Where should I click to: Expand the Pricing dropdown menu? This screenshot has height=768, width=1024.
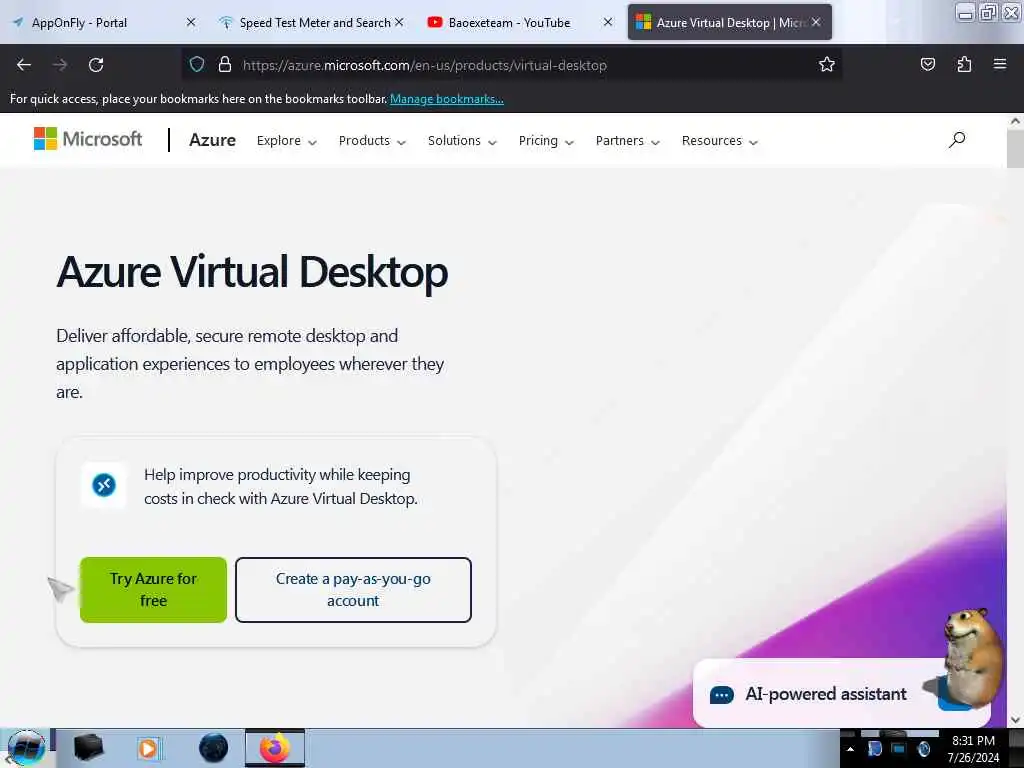coord(546,141)
